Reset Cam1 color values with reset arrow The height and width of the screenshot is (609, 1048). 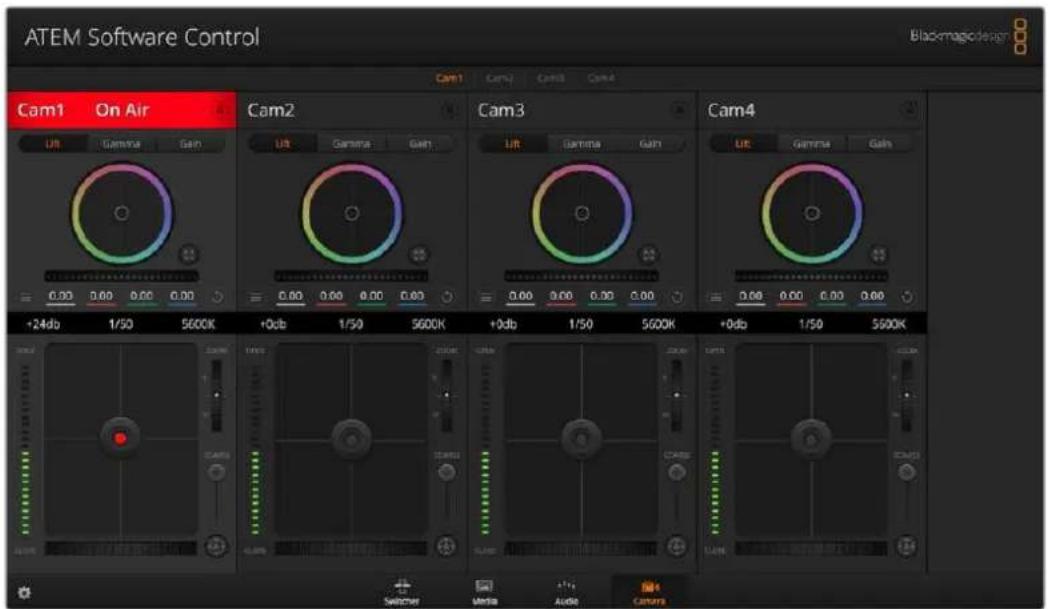217,297
